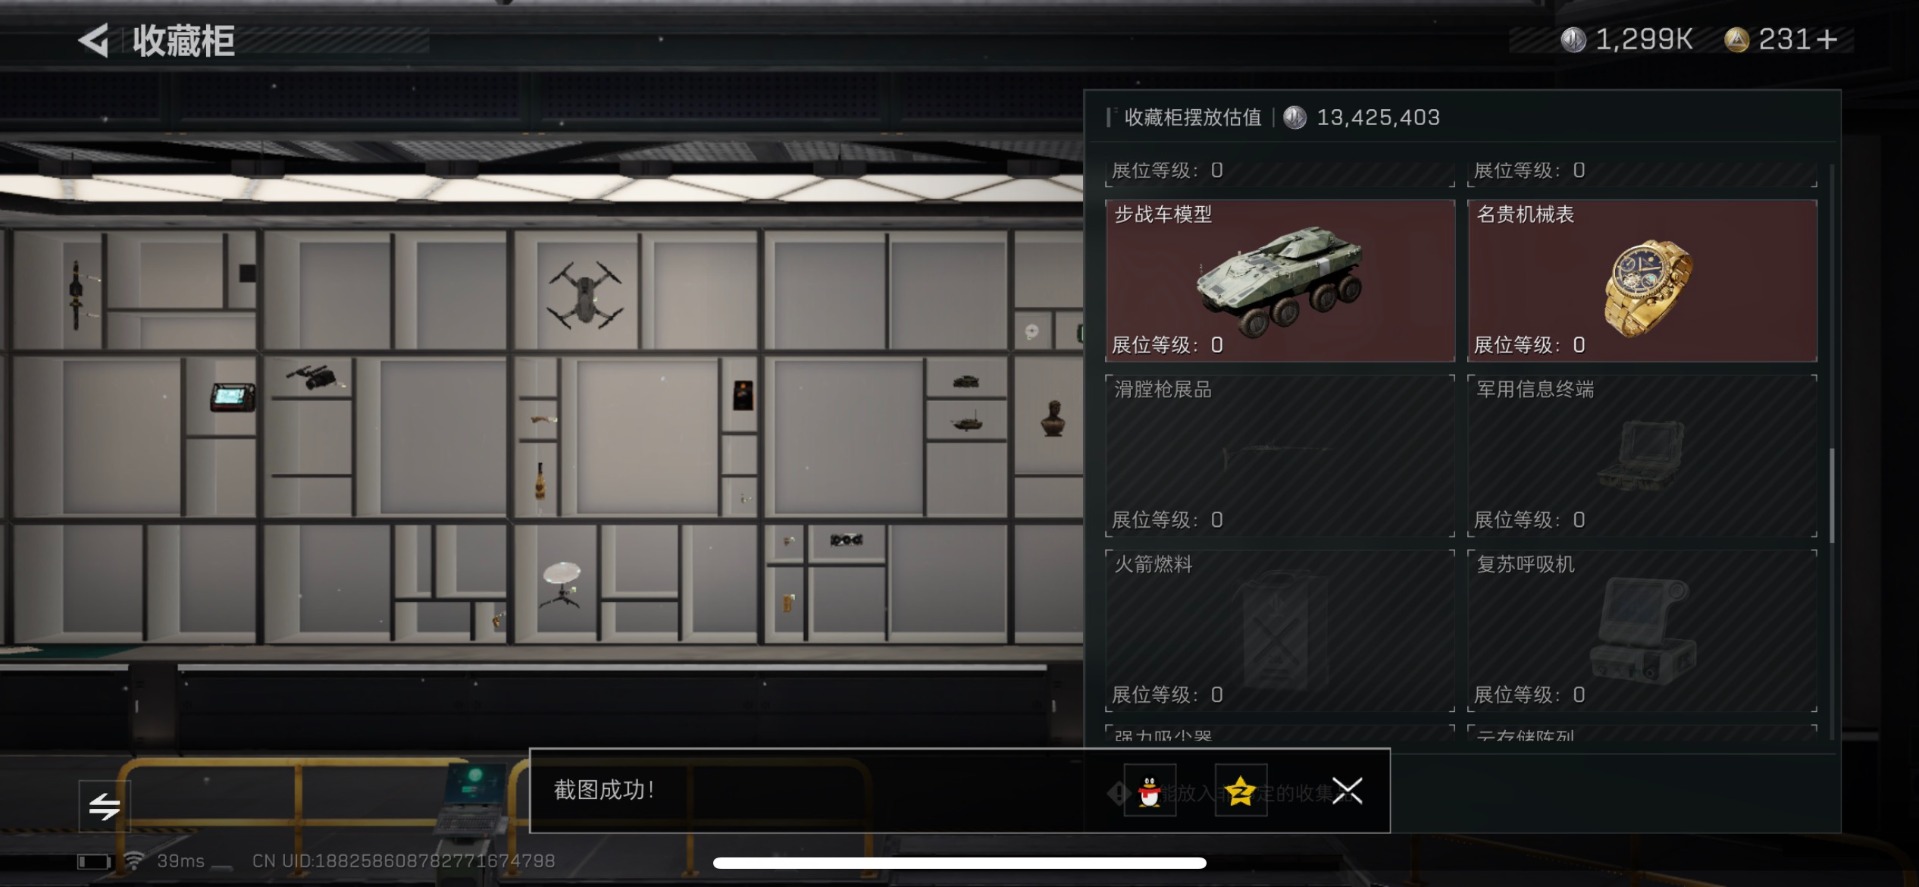
Task: Click the drone displayed in the cabinet
Action: pyautogui.click(x=585, y=295)
